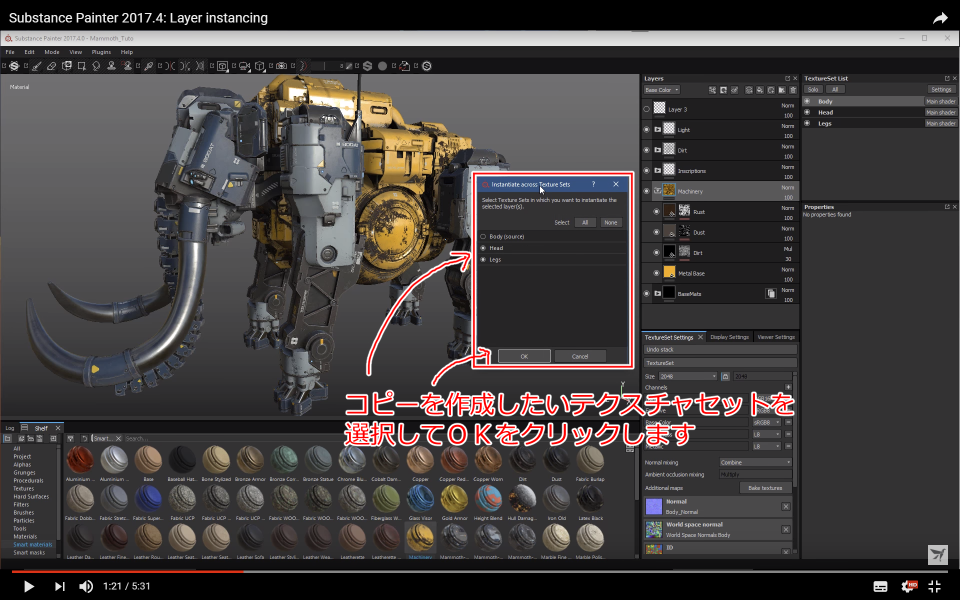Viewport: 960px width, 600px height.
Task: Hide the Light folder layer
Action: (x=647, y=130)
